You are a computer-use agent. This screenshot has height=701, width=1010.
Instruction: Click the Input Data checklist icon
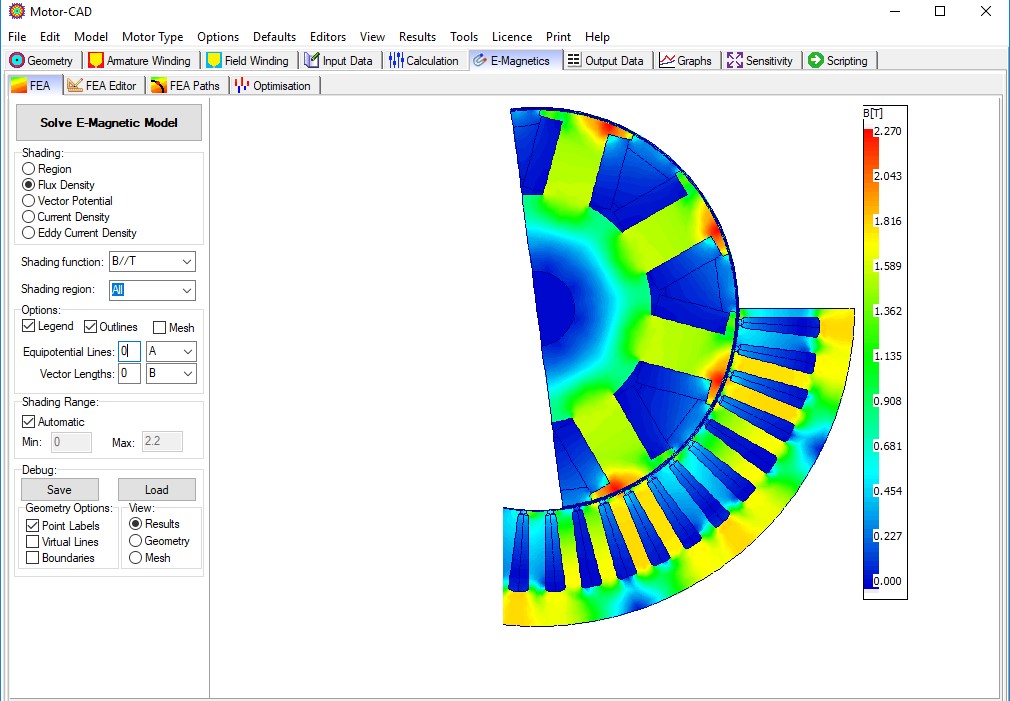[312, 61]
